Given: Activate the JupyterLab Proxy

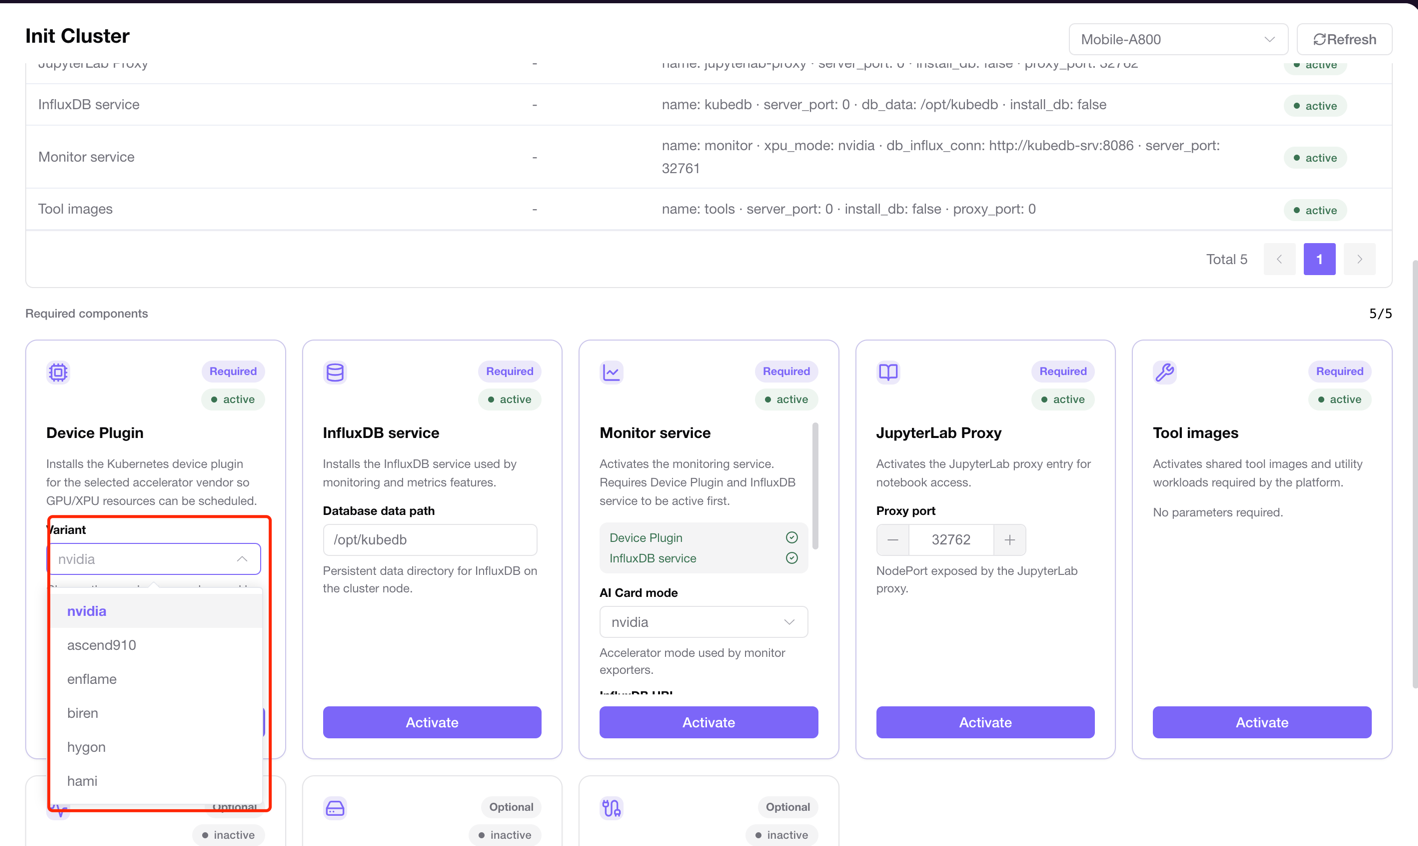Looking at the screenshot, I should pyautogui.click(x=985, y=722).
